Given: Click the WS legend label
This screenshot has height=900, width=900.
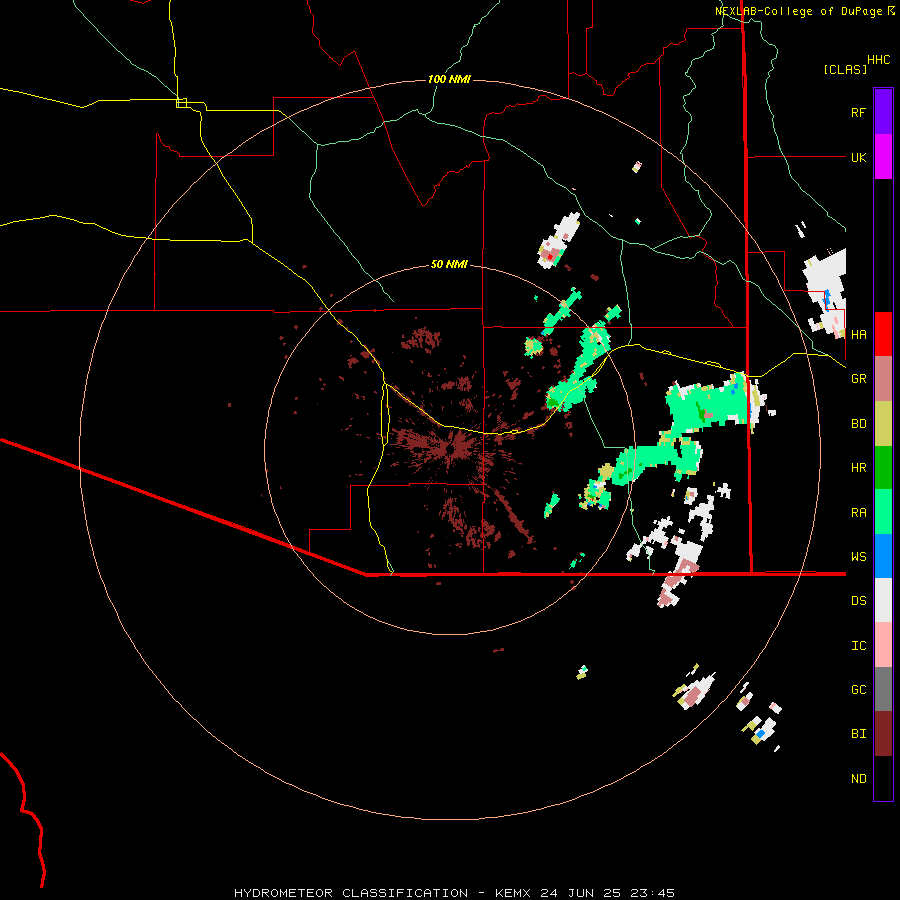Looking at the screenshot, I should (858, 557).
